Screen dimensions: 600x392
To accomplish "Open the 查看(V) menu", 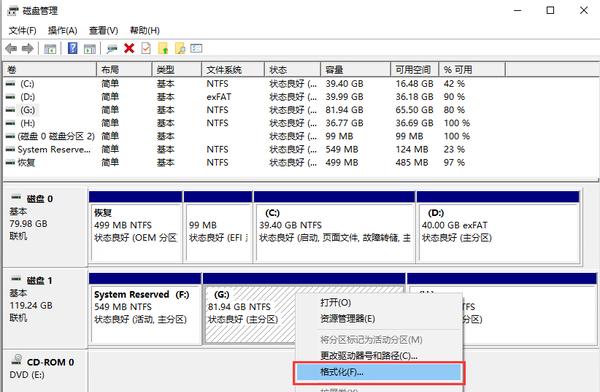I will pyautogui.click(x=104, y=30).
